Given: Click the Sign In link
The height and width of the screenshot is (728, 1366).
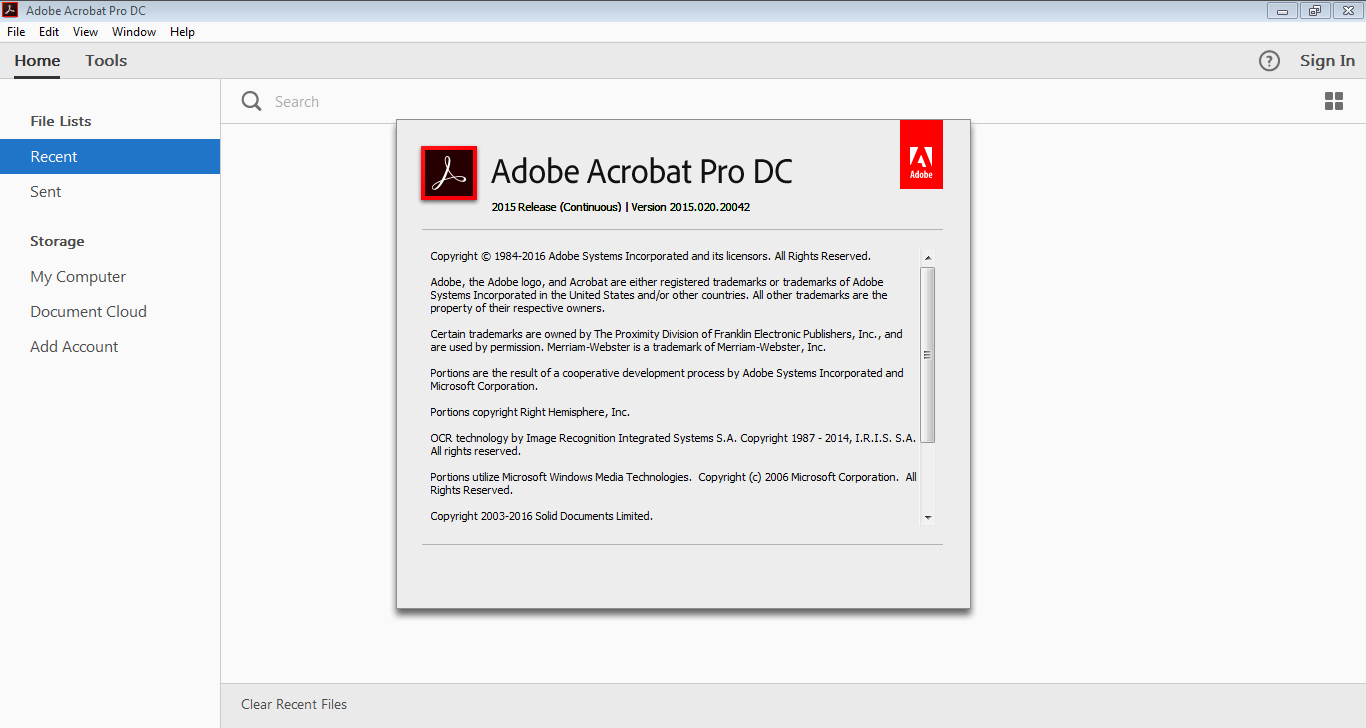Looking at the screenshot, I should 1327,61.
